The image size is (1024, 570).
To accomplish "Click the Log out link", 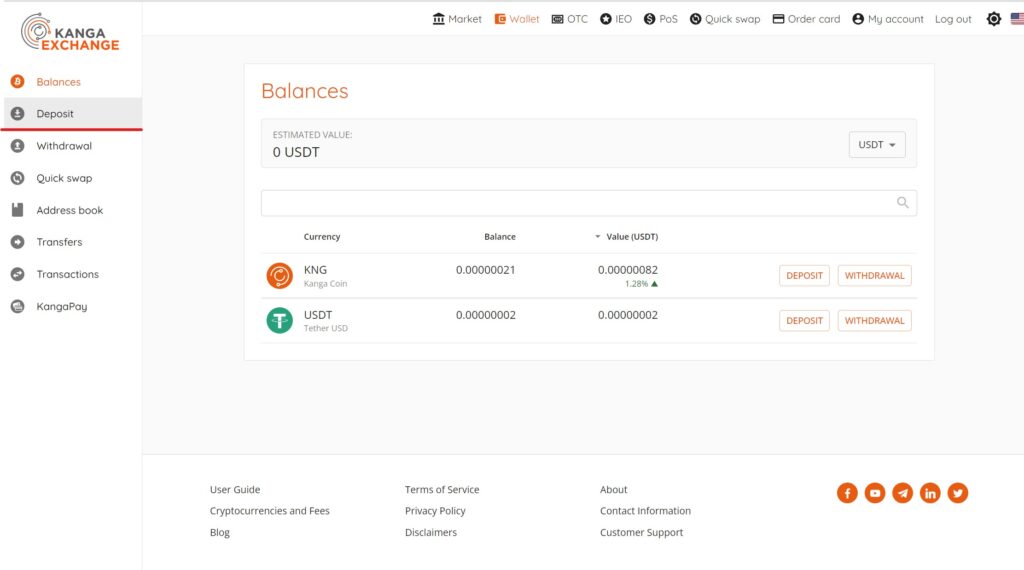I will click(x=953, y=19).
